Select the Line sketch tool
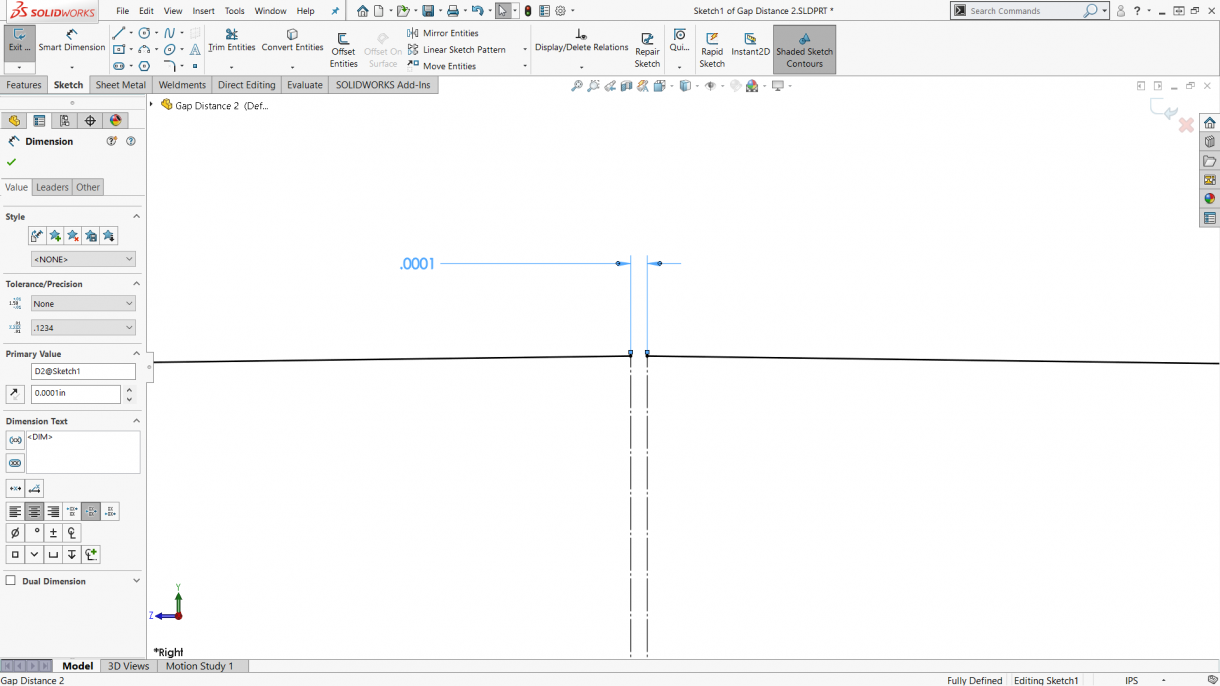This screenshot has height=686, width=1220. (118, 33)
